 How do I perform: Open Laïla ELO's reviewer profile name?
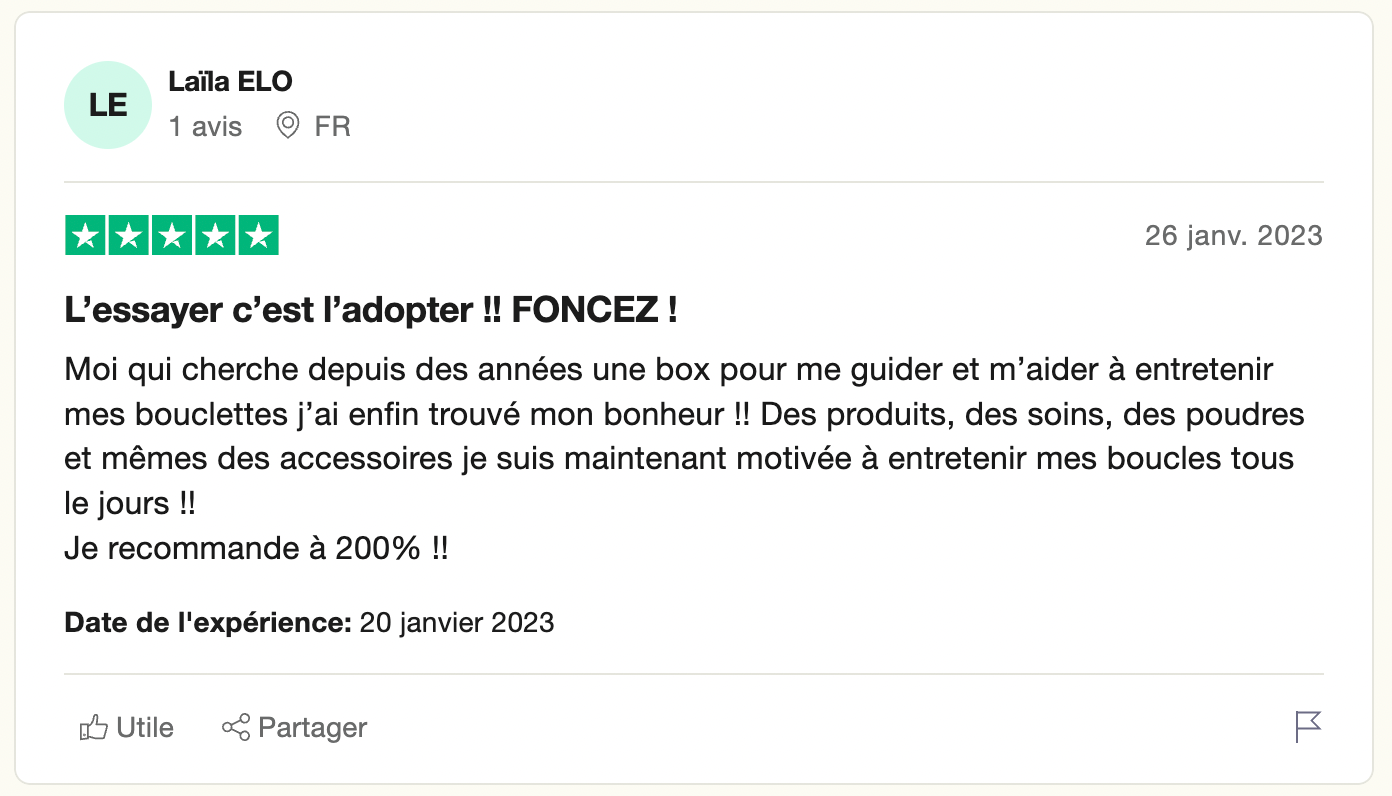tap(230, 81)
